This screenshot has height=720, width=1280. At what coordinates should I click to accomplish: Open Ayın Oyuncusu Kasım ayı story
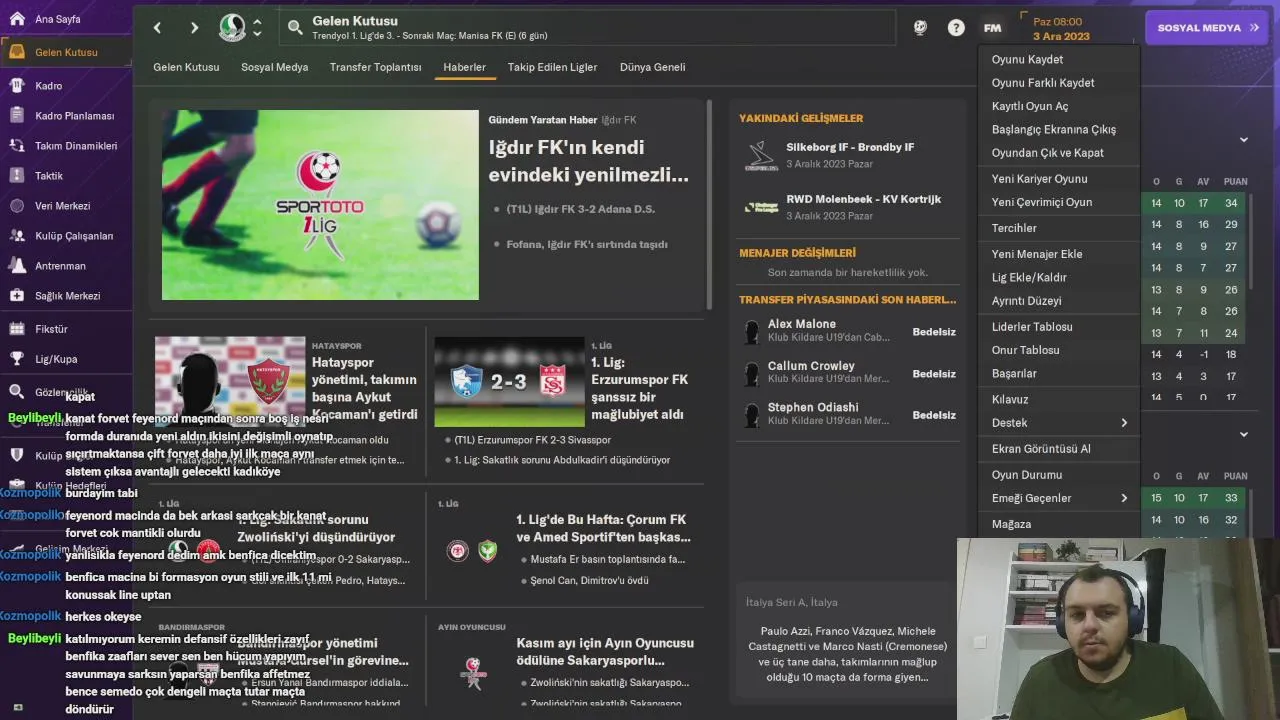click(x=605, y=651)
